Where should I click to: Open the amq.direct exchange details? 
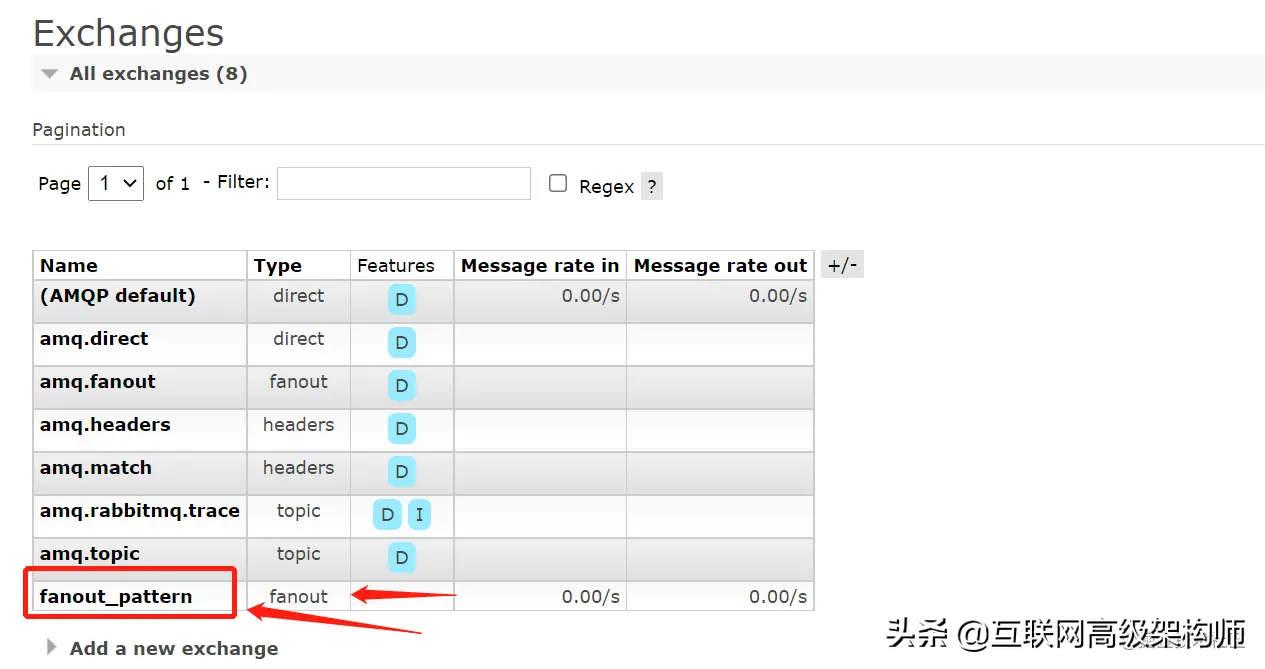coord(94,338)
